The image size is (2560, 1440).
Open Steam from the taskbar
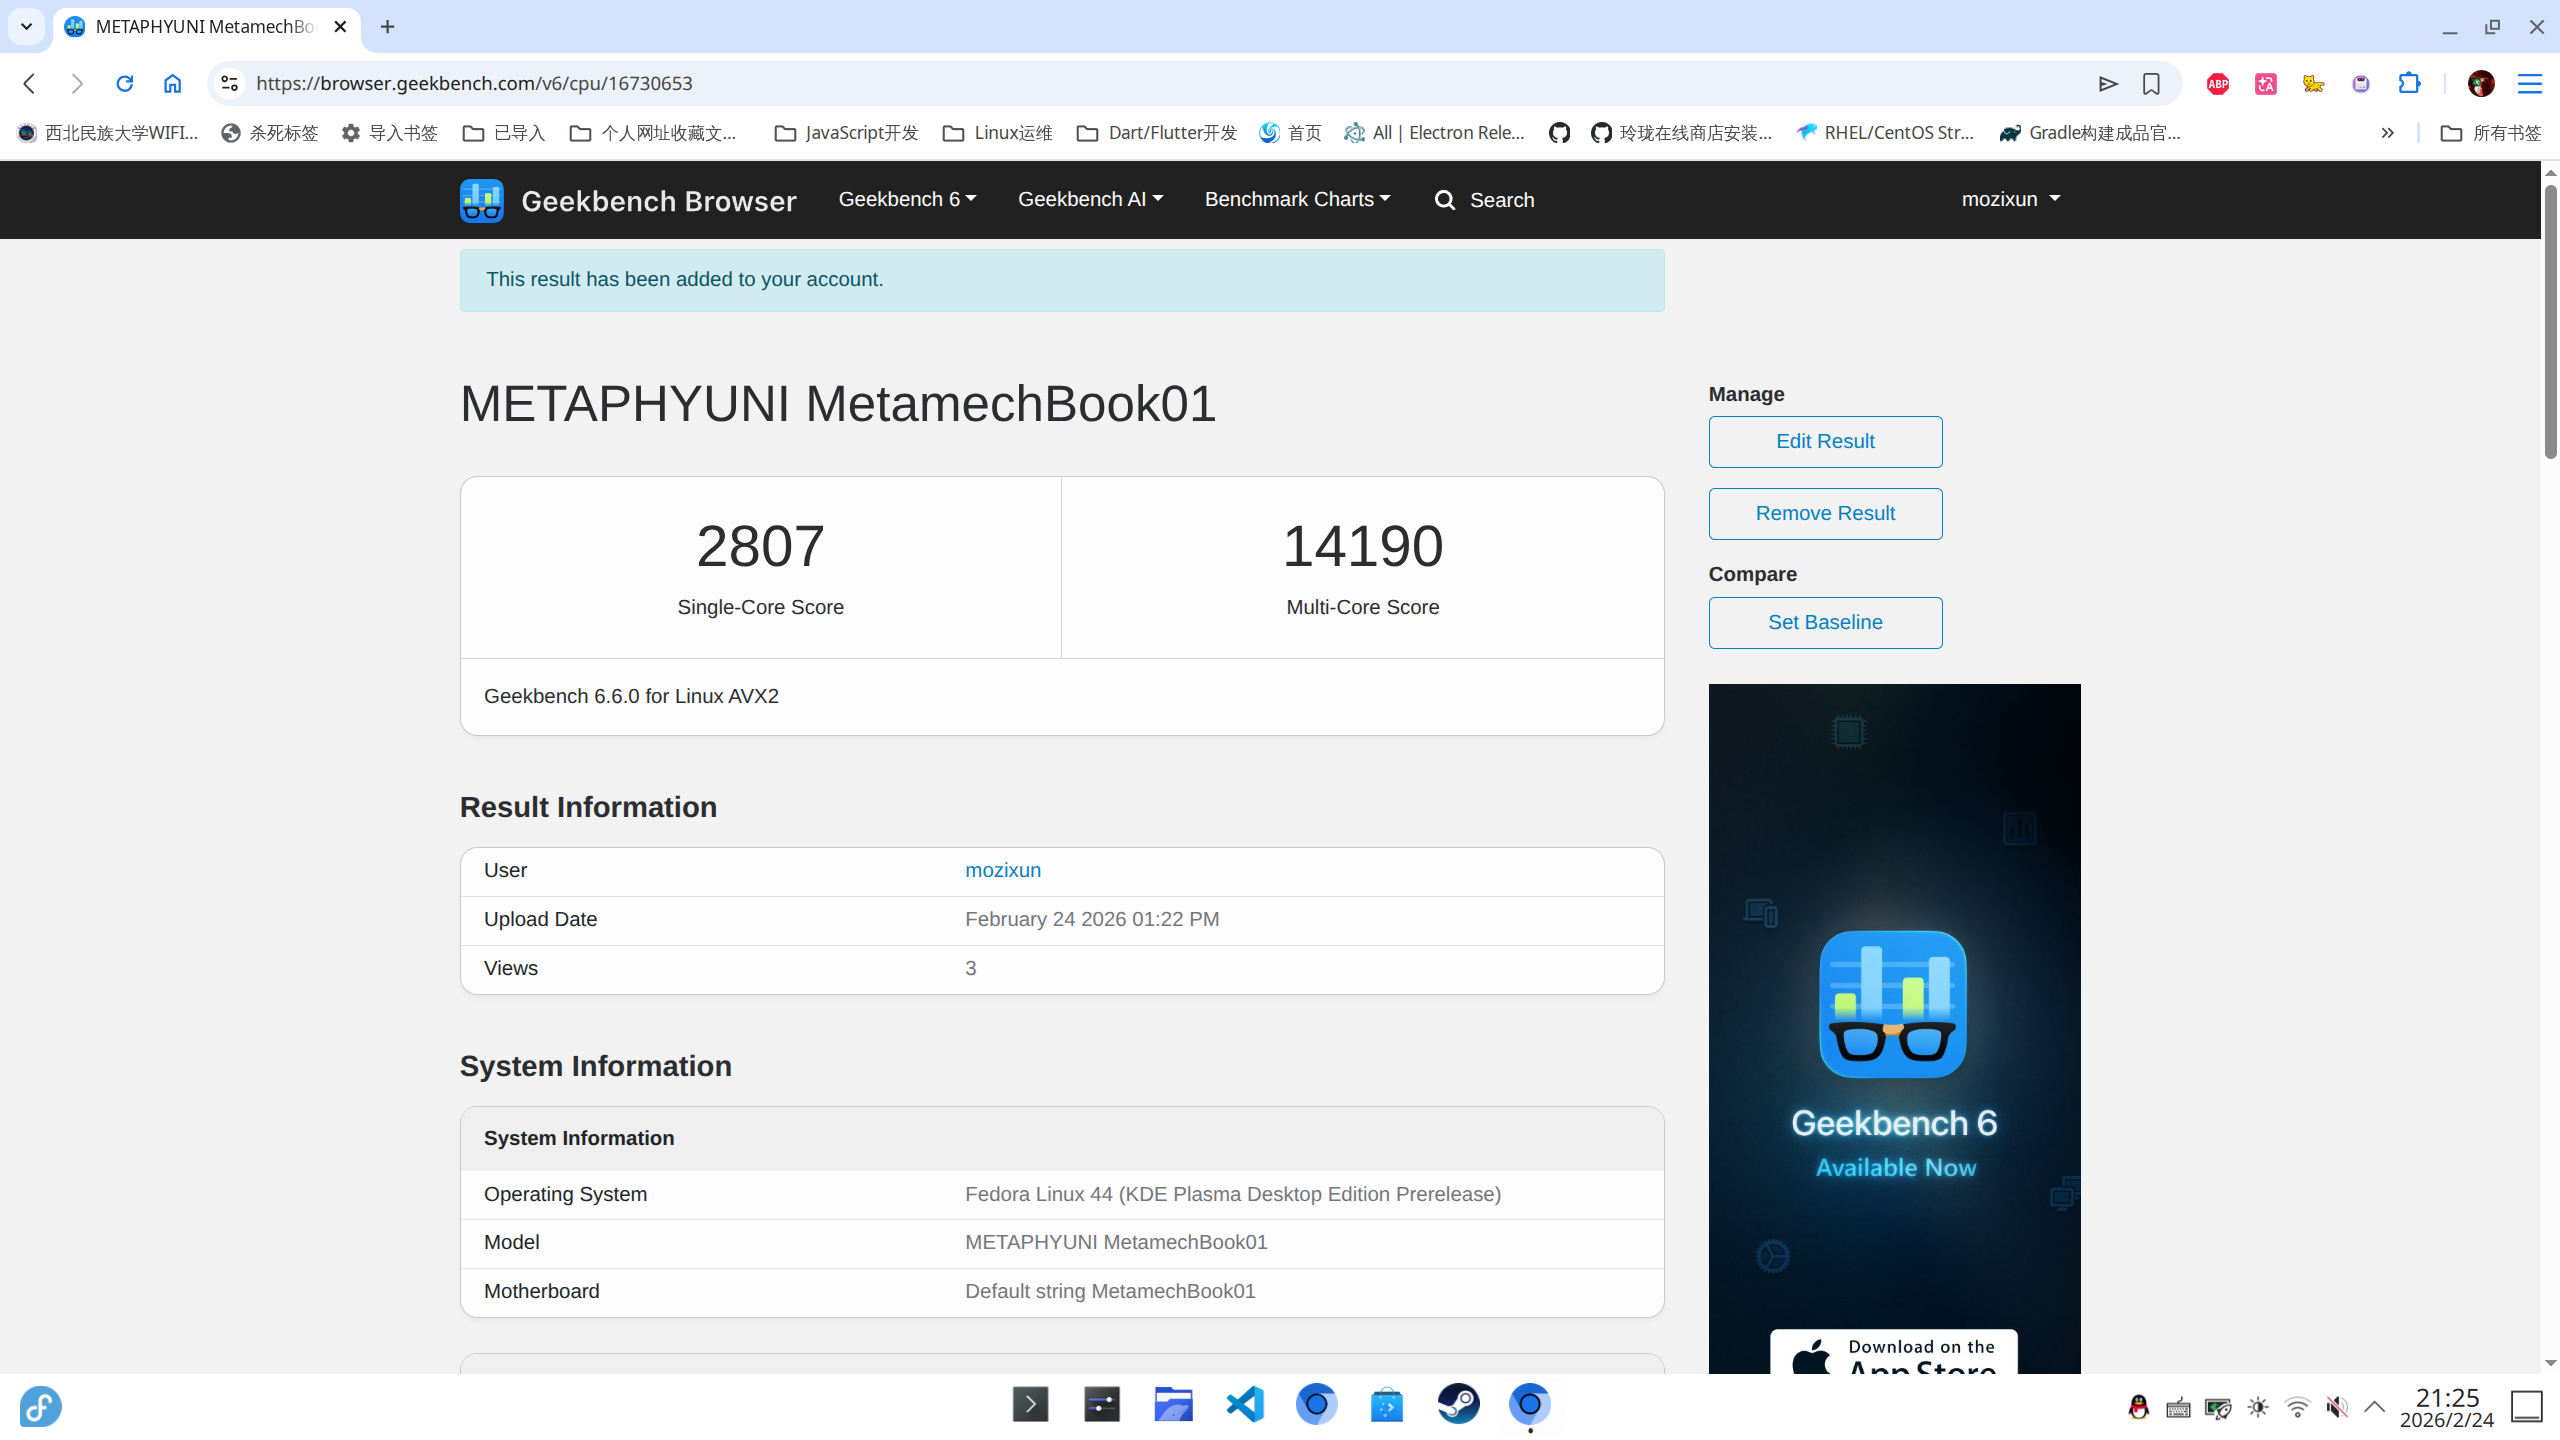click(1458, 1405)
